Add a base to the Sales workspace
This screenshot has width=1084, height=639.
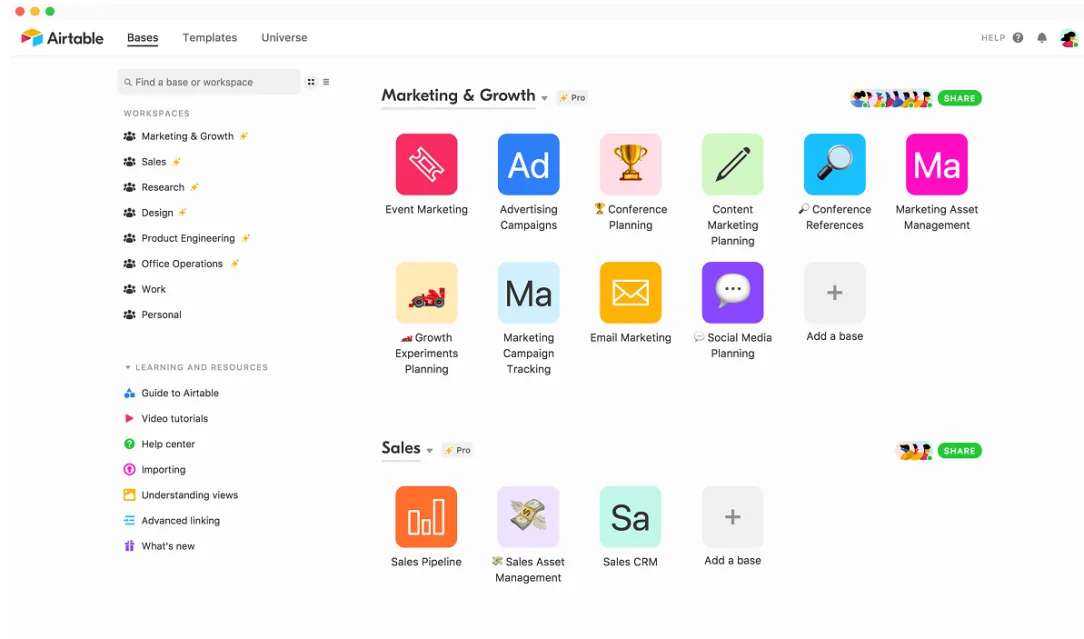click(x=732, y=516)
